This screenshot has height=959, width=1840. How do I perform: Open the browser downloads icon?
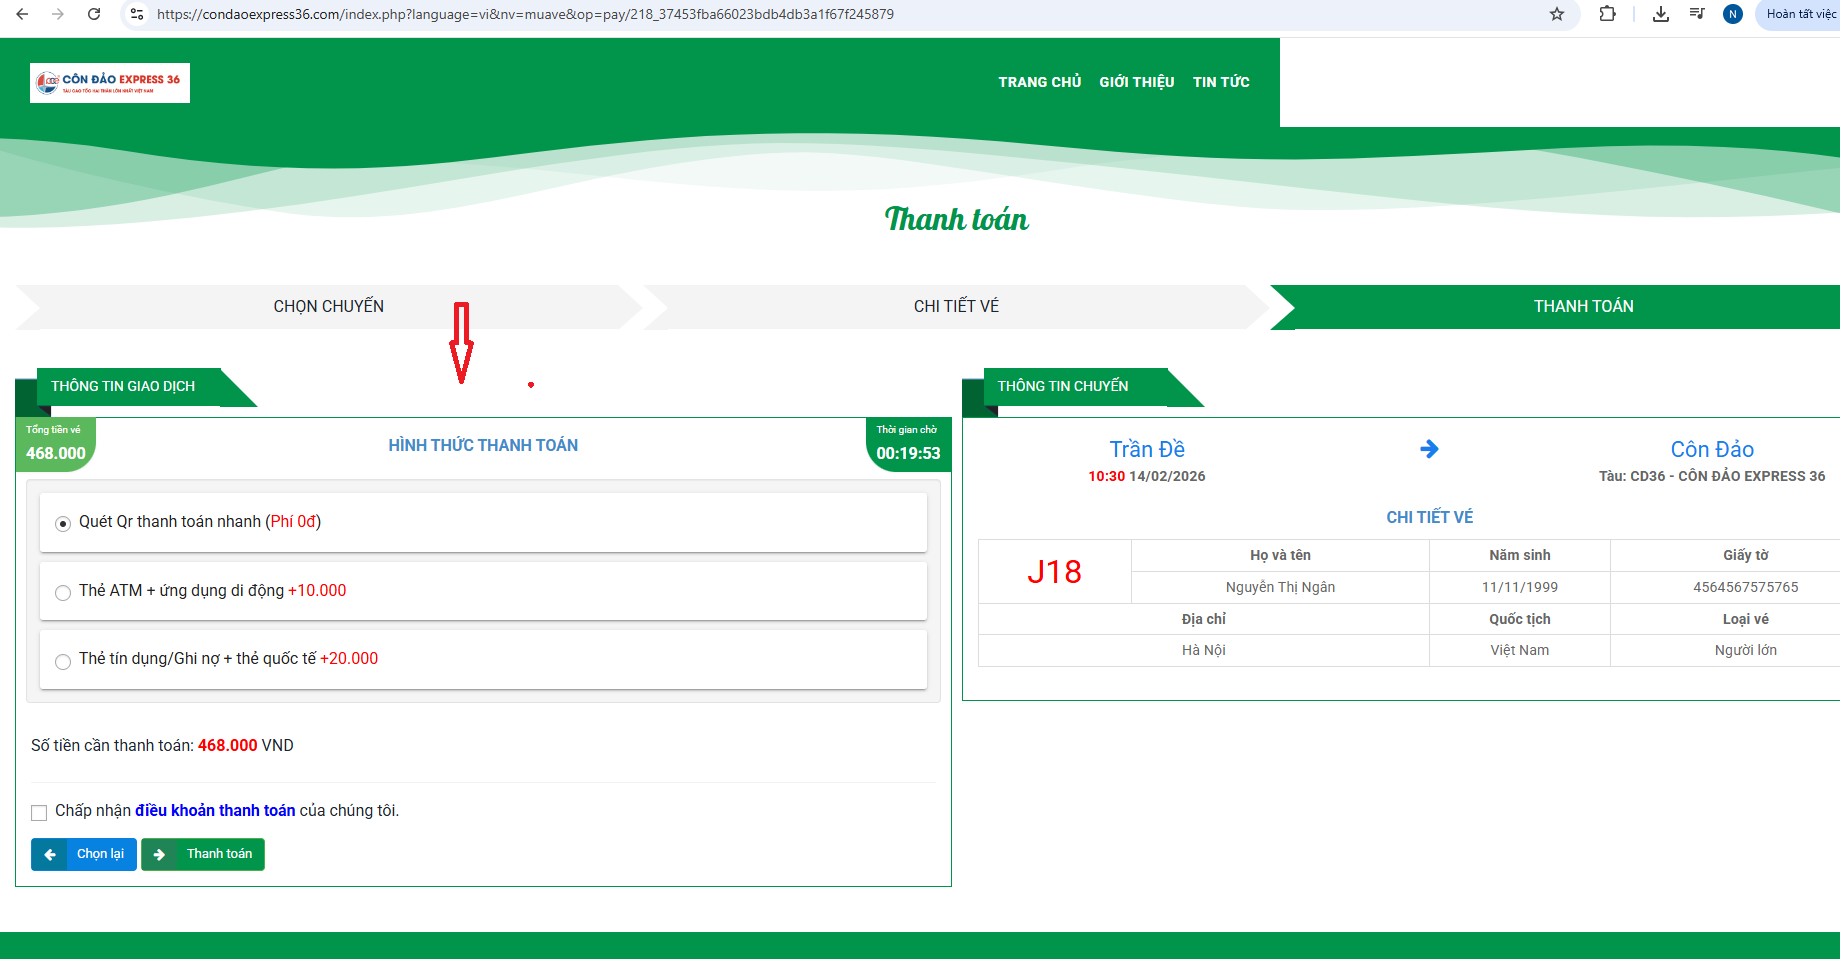1661,14
